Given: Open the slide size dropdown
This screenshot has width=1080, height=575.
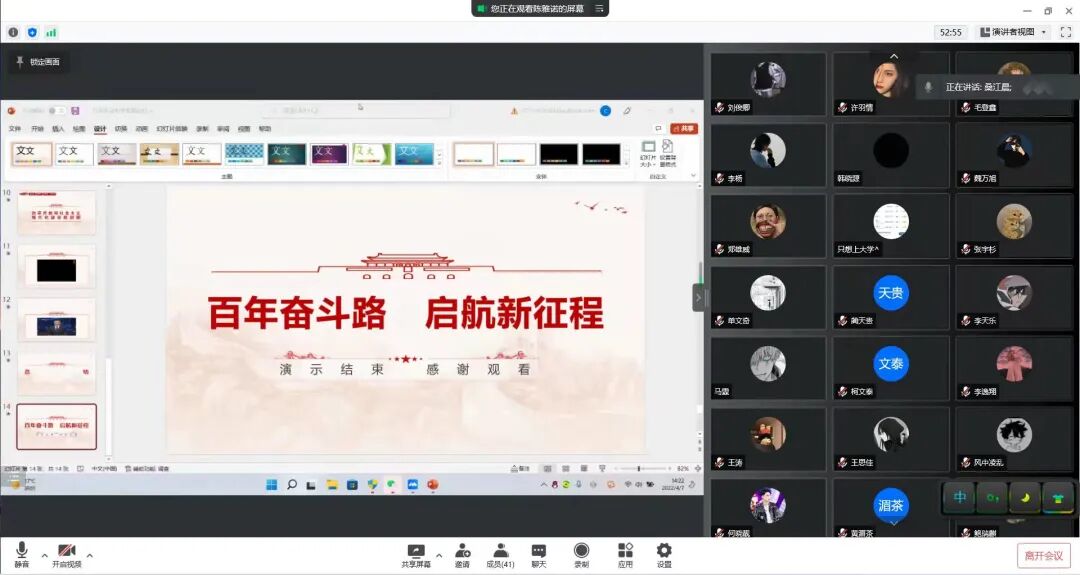Looking at the screenshot, I should point(648,154).
